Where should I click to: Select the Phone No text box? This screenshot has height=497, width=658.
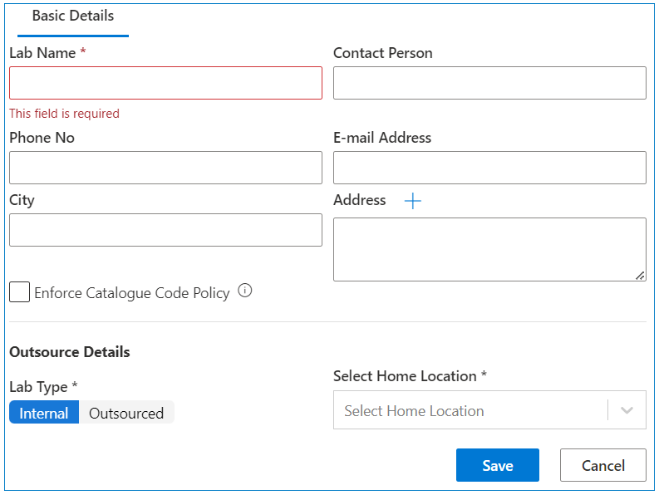(x=166, y=168)
